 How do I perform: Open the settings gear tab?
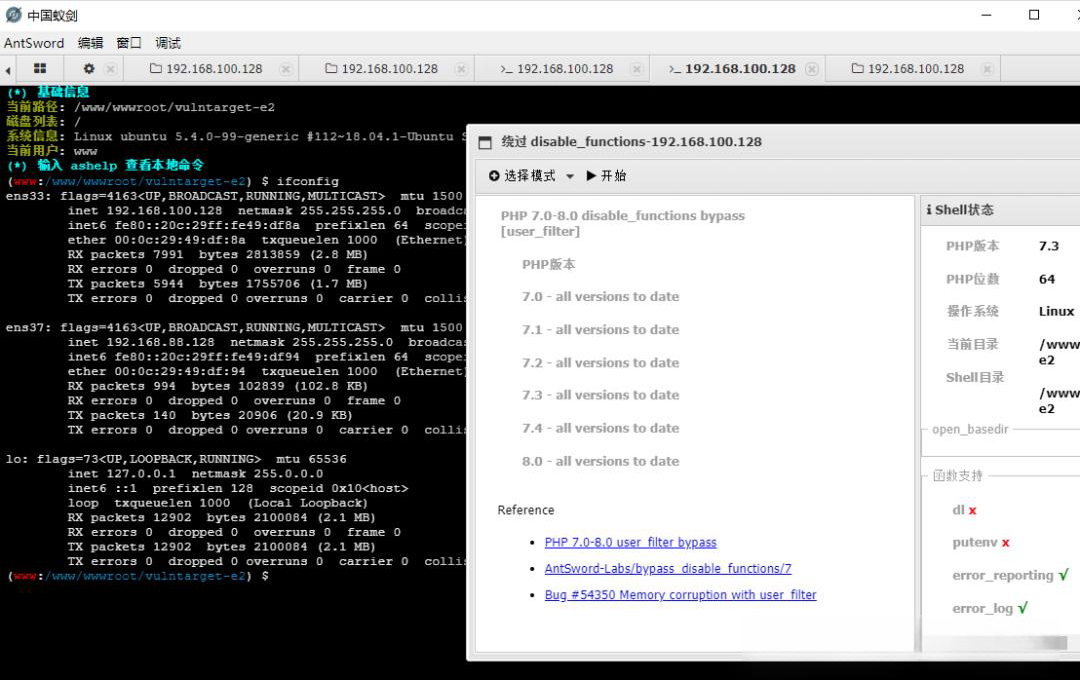pos(89,69)
